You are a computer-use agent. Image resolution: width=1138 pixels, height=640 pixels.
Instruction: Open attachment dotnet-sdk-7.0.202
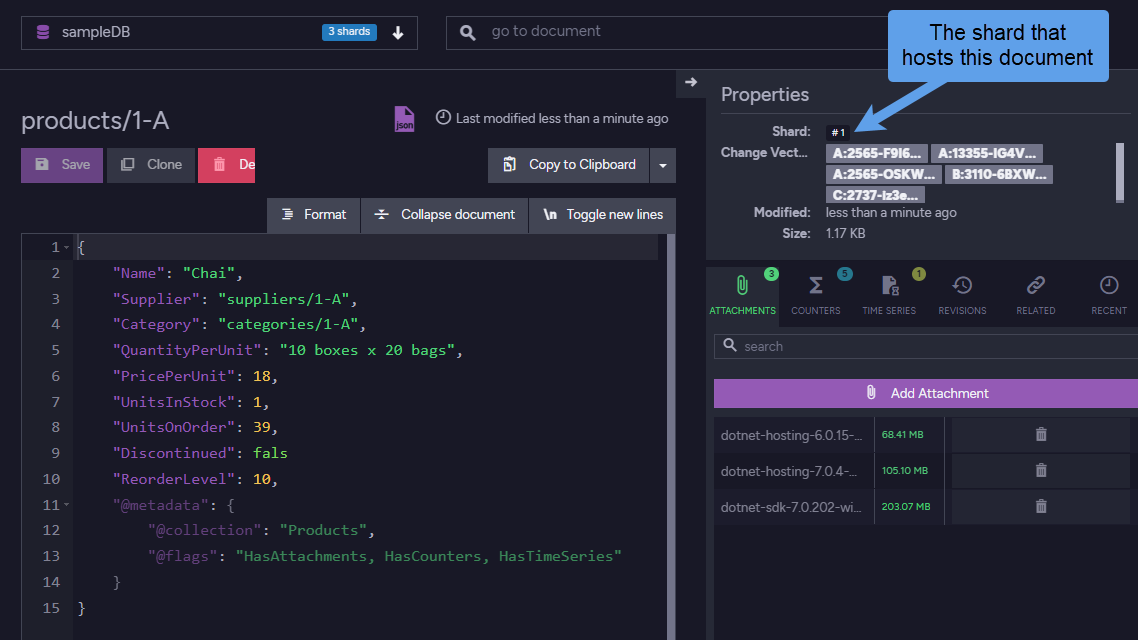click(791, 507)
